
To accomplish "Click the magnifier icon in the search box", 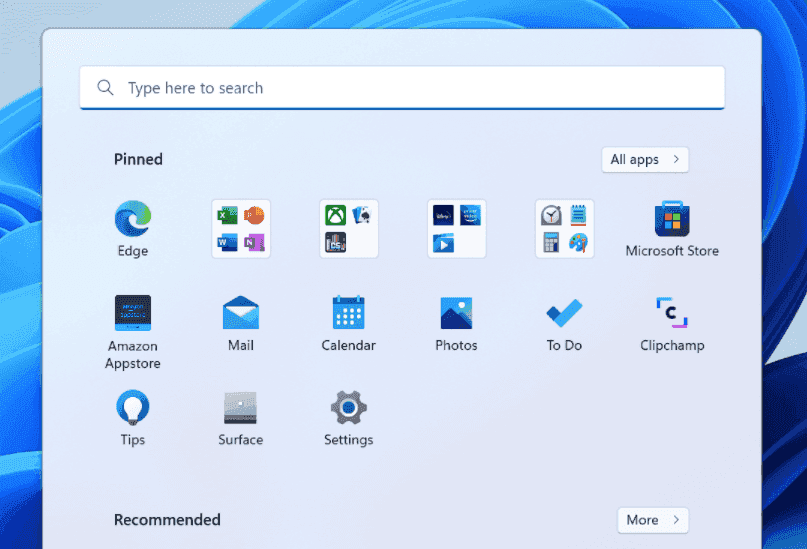I will tap(106, 87).
